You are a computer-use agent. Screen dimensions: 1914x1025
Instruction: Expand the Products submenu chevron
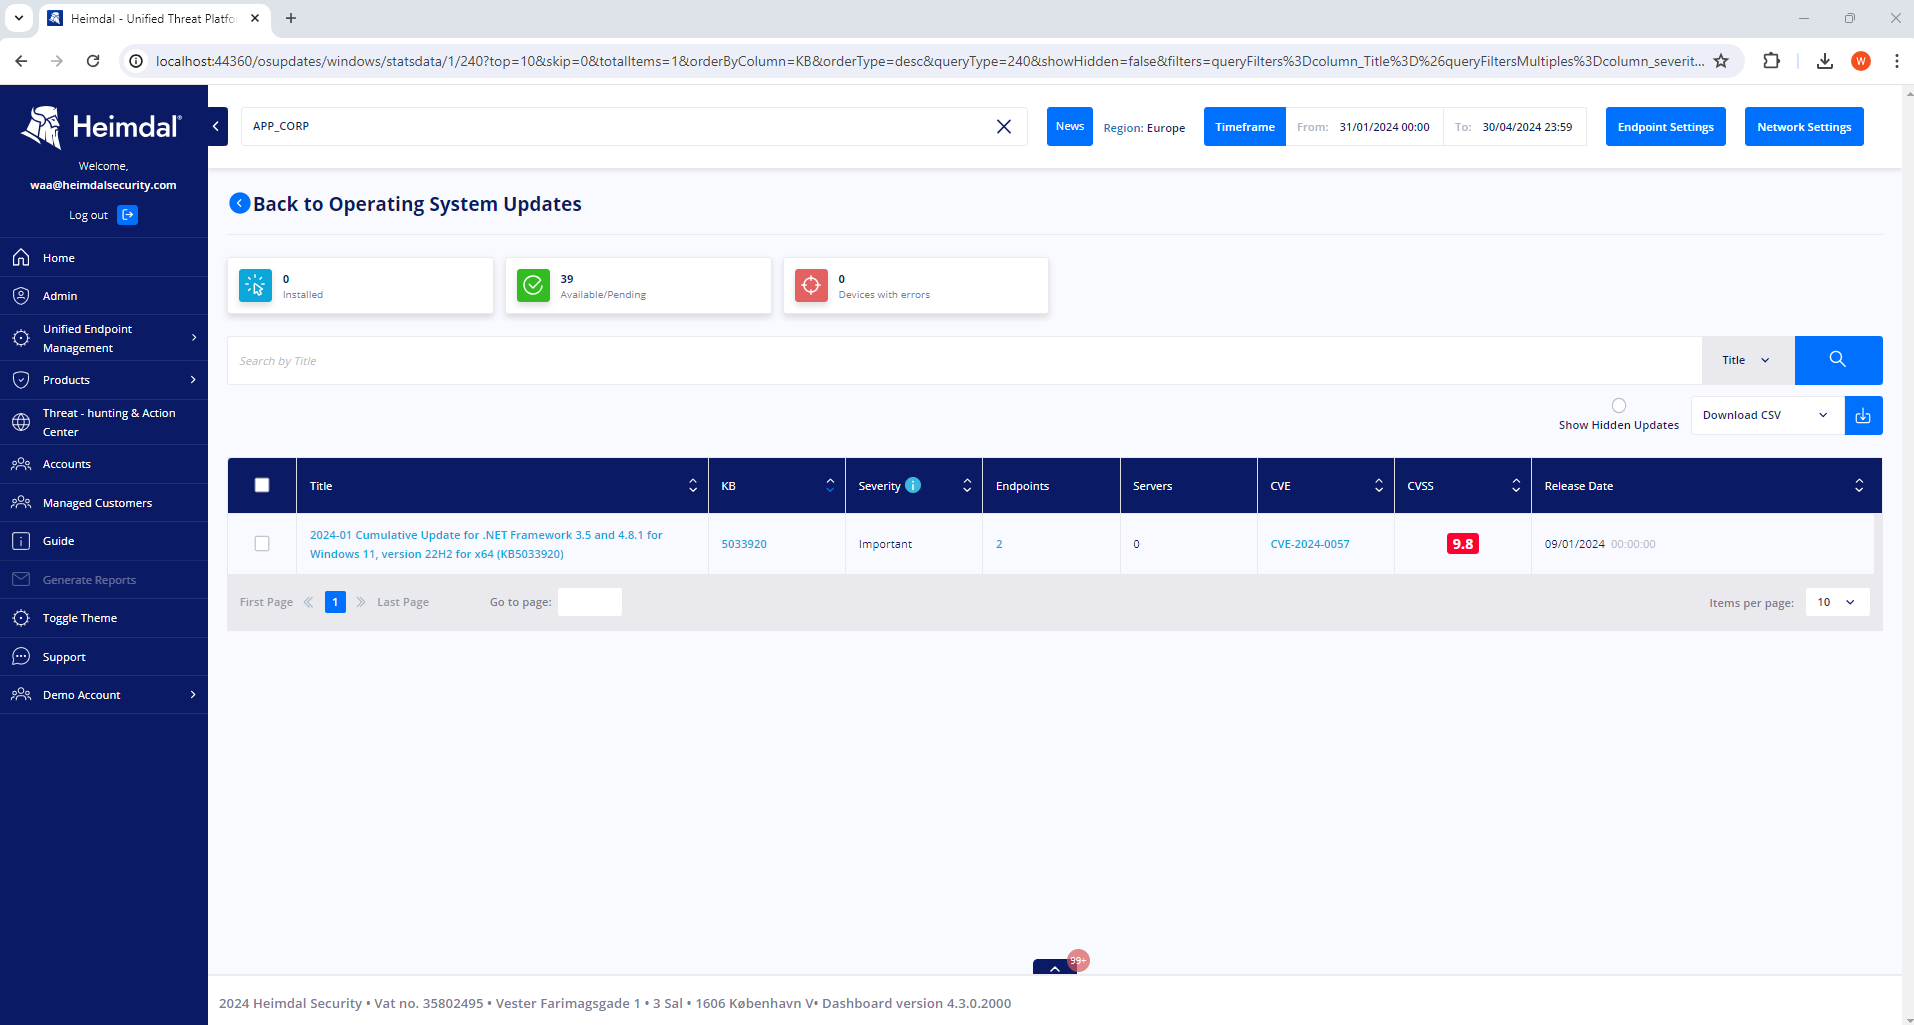(194, 380)
